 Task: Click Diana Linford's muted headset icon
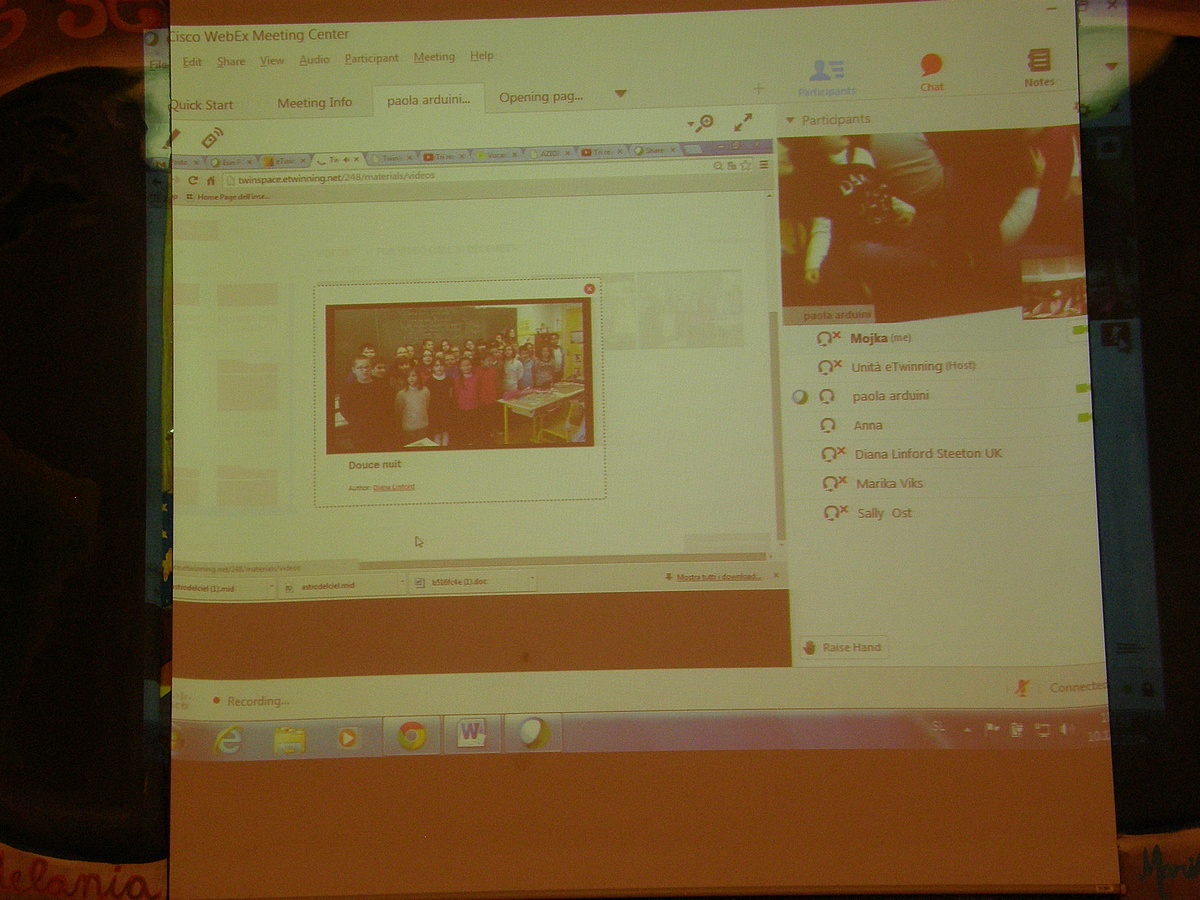[833, 454]
